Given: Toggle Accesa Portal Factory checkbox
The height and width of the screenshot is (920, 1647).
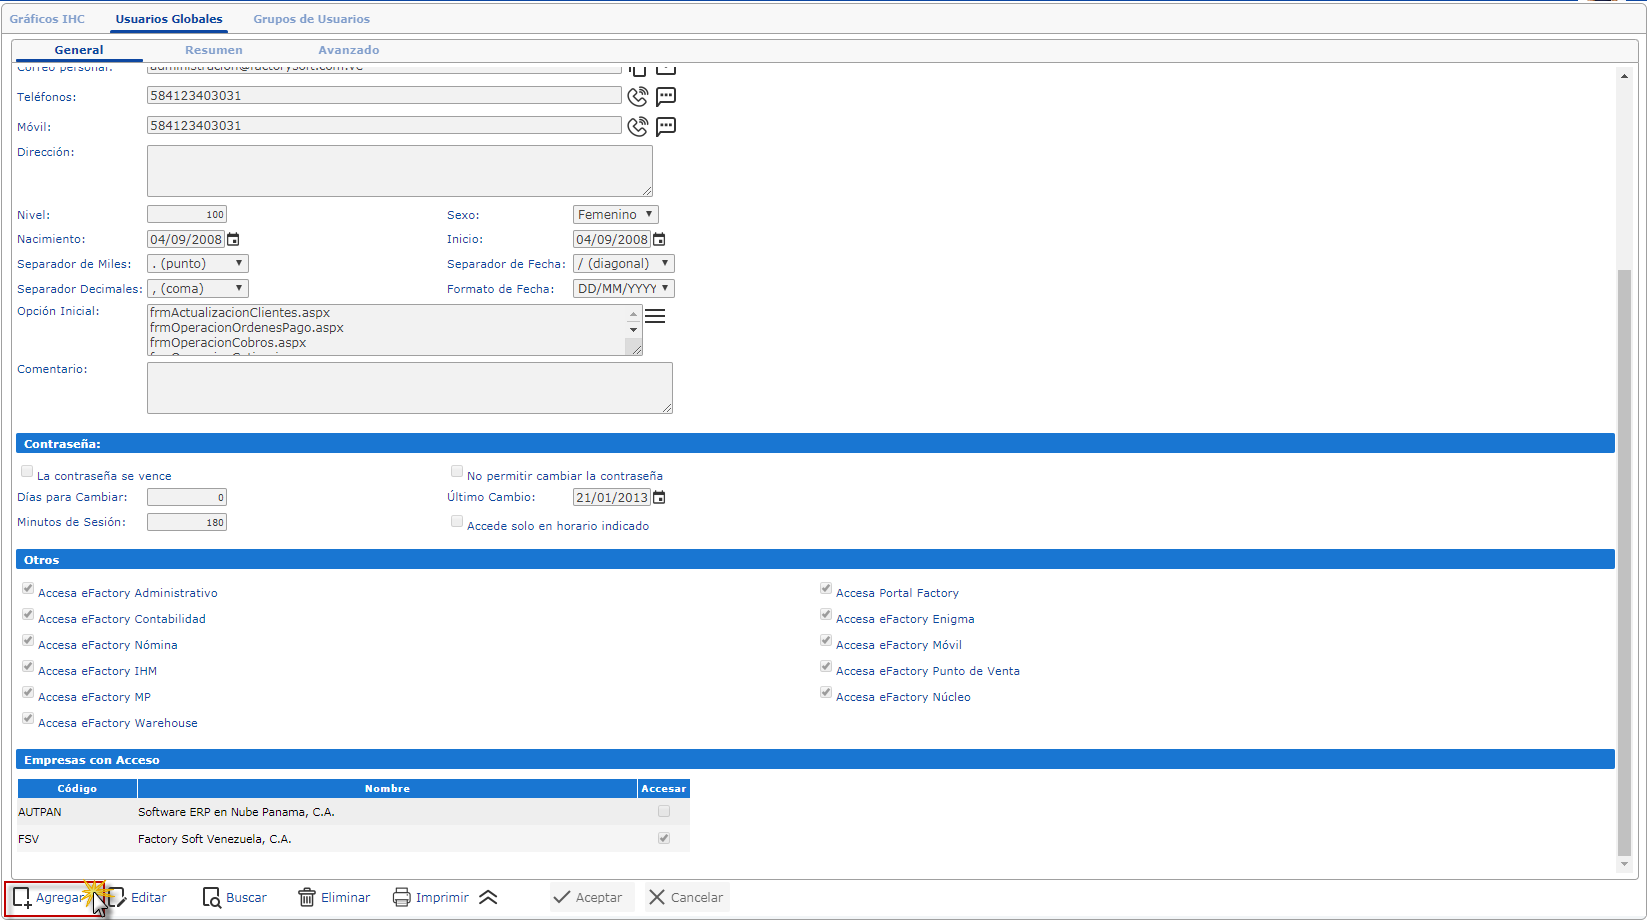Looking at the screenshot, I should click(x=826, y=589).
